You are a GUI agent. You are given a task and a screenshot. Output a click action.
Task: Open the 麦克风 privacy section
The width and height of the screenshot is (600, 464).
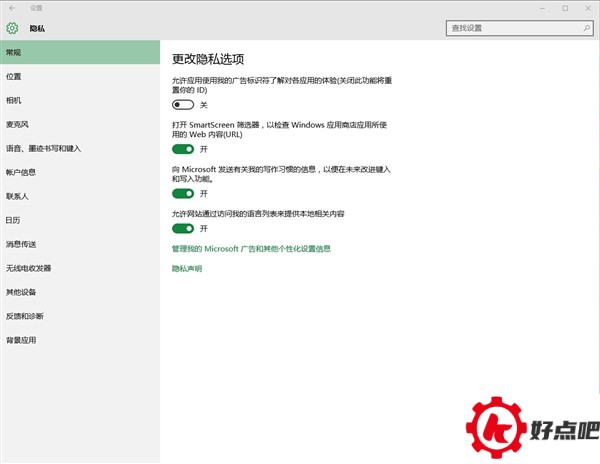[x=80, y=124]
